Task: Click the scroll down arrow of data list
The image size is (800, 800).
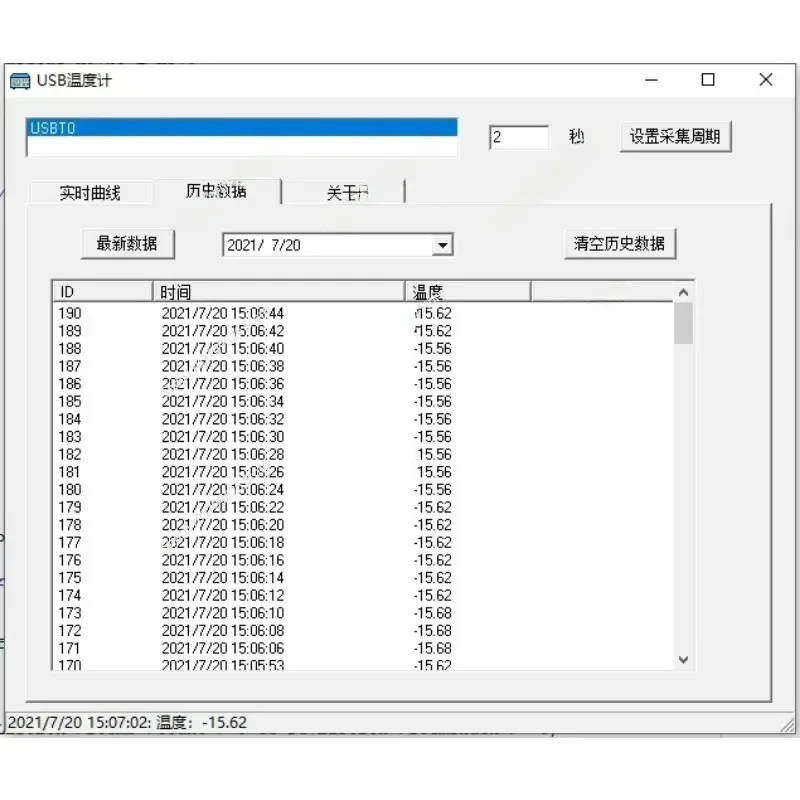Action: coord(683,660)
